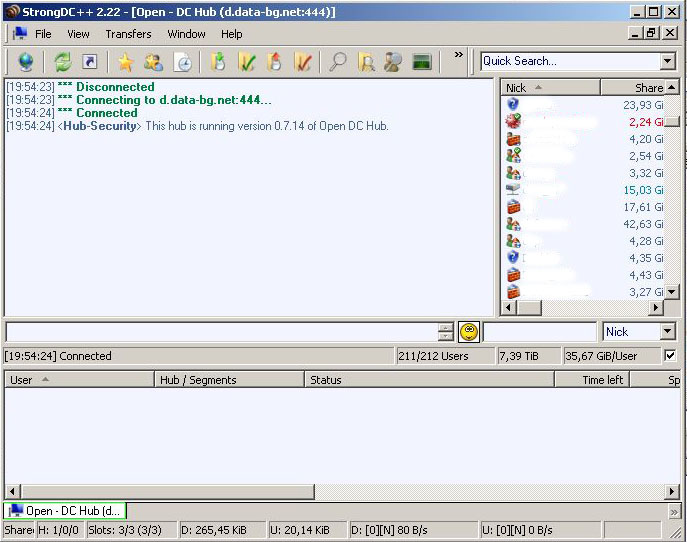Click user icon in the 4,28 Gi row

pos(513,241)
